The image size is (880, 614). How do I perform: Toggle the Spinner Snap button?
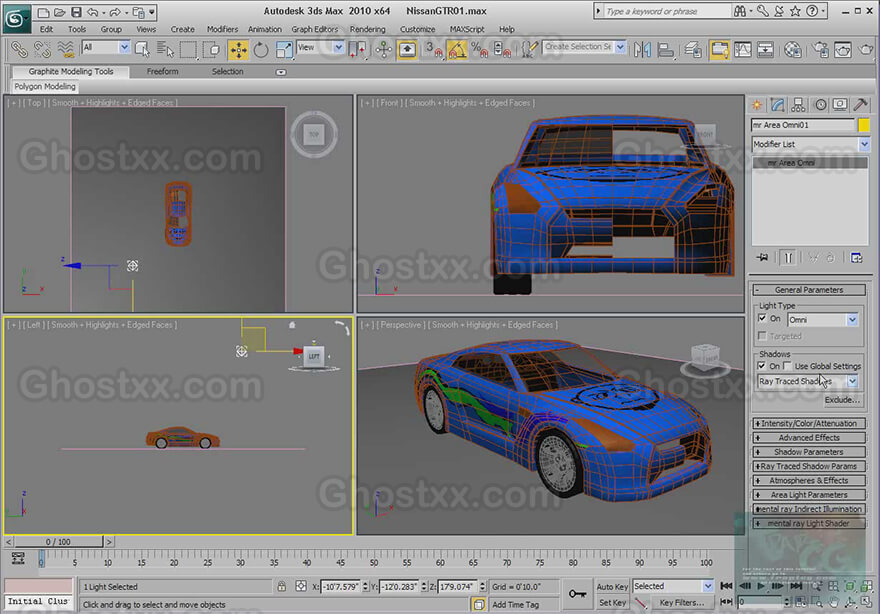[x=502, y=50]
